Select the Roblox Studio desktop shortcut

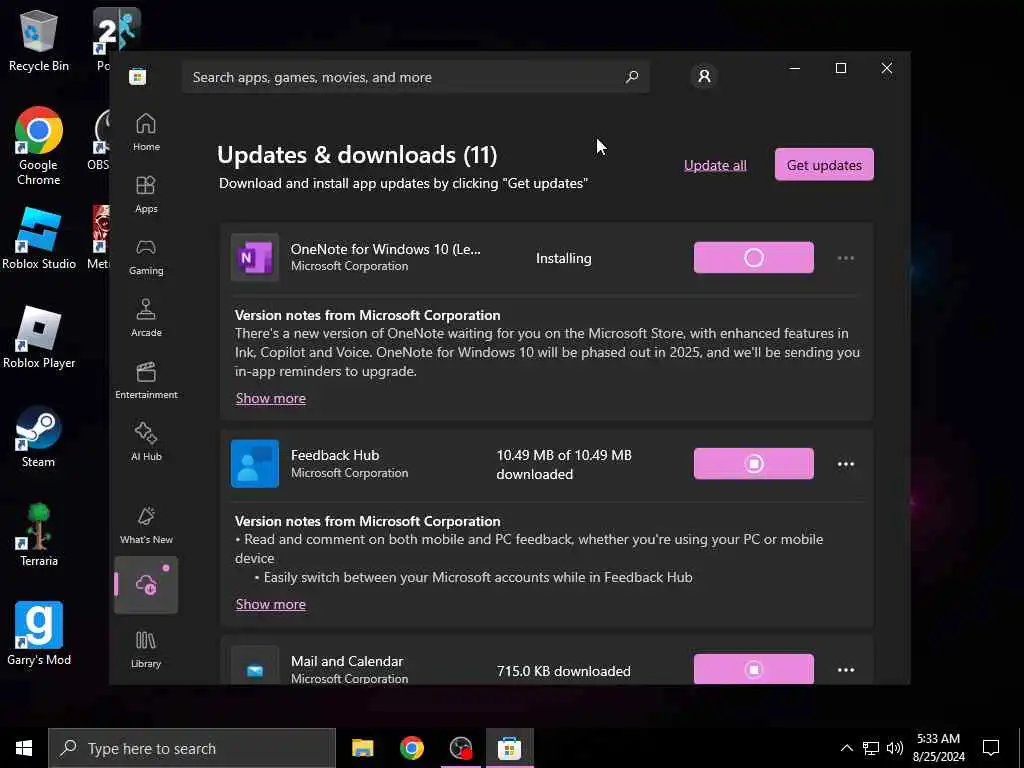coord(39,238)
